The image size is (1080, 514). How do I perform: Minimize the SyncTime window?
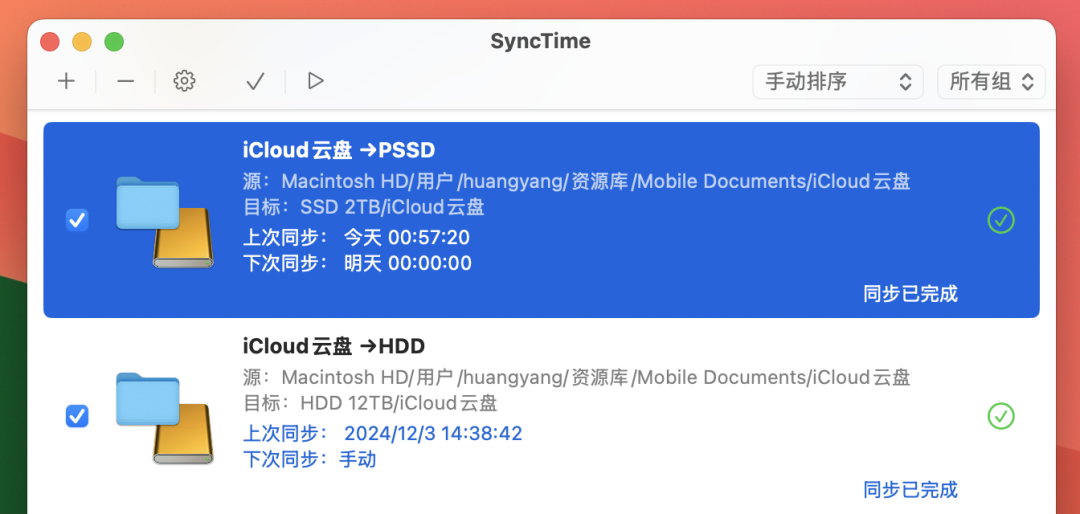82,41
